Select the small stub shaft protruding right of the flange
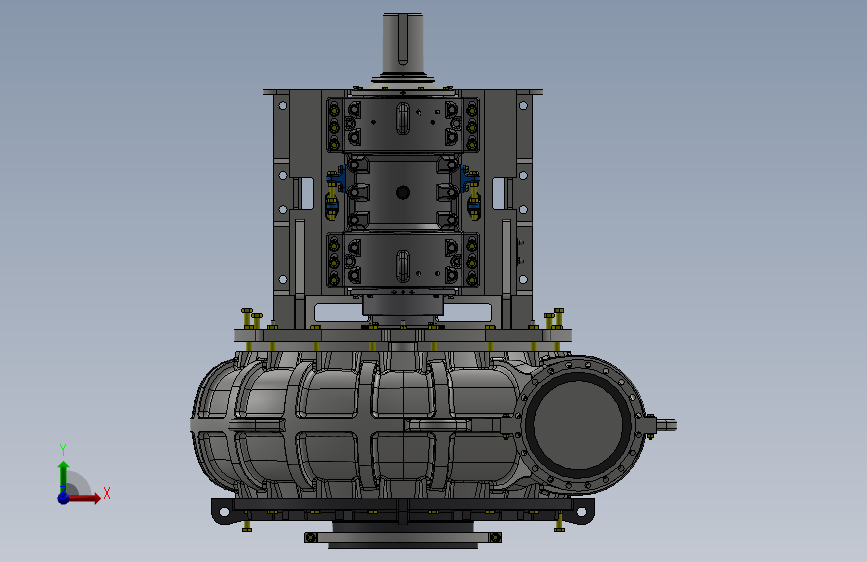Image resolution: width=867 pixels, height=562 pixels. coord(666,425)
